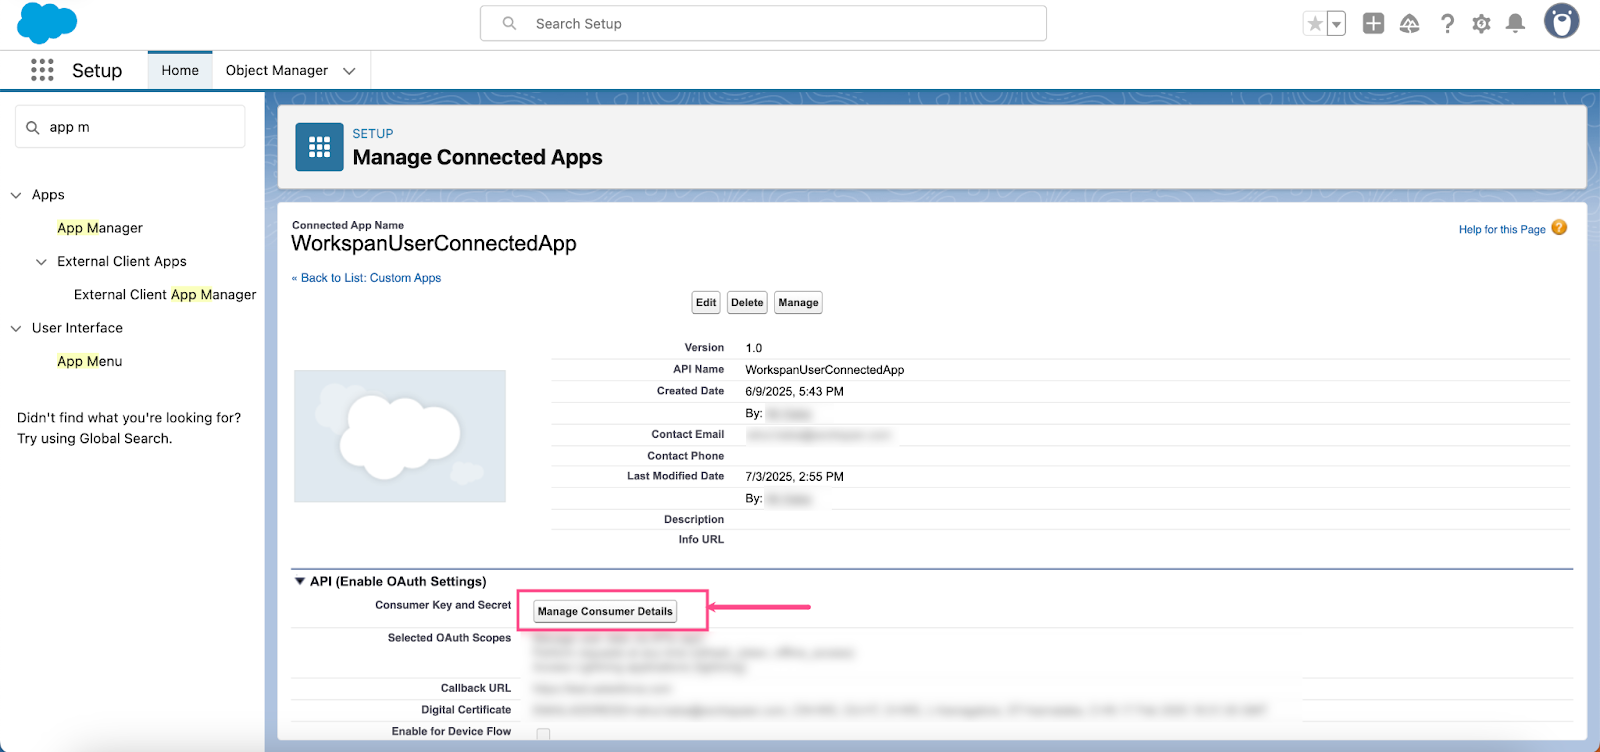Viewport: 1600px width, 752px height.
Task: Open the favorites list dropdown arrow
Action: pos(1336,24)
